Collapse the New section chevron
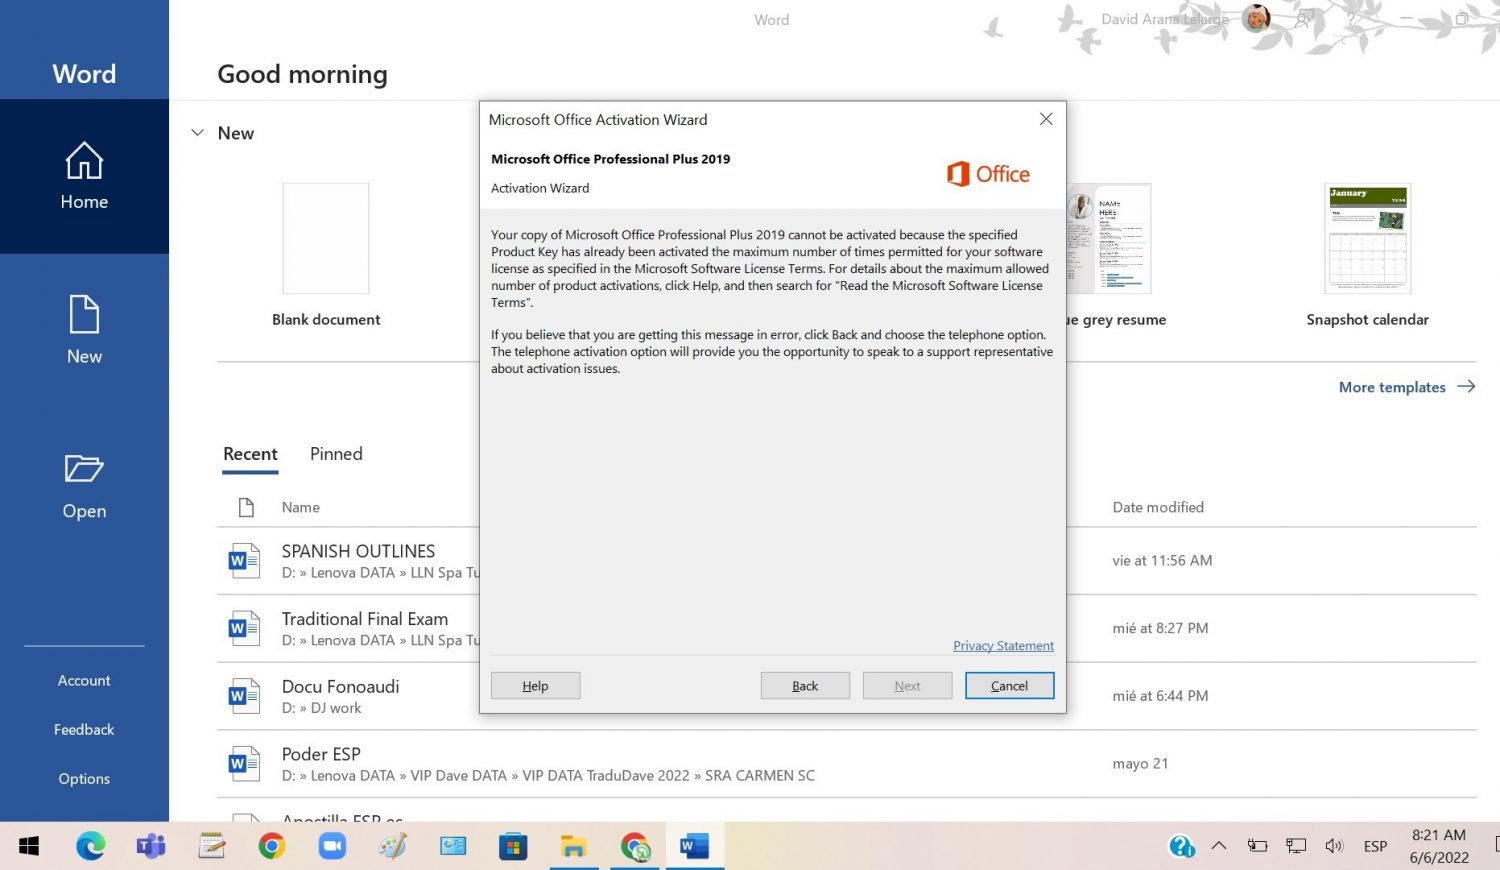Viewport: 1500px width, 870px height. tap(198, 133)
